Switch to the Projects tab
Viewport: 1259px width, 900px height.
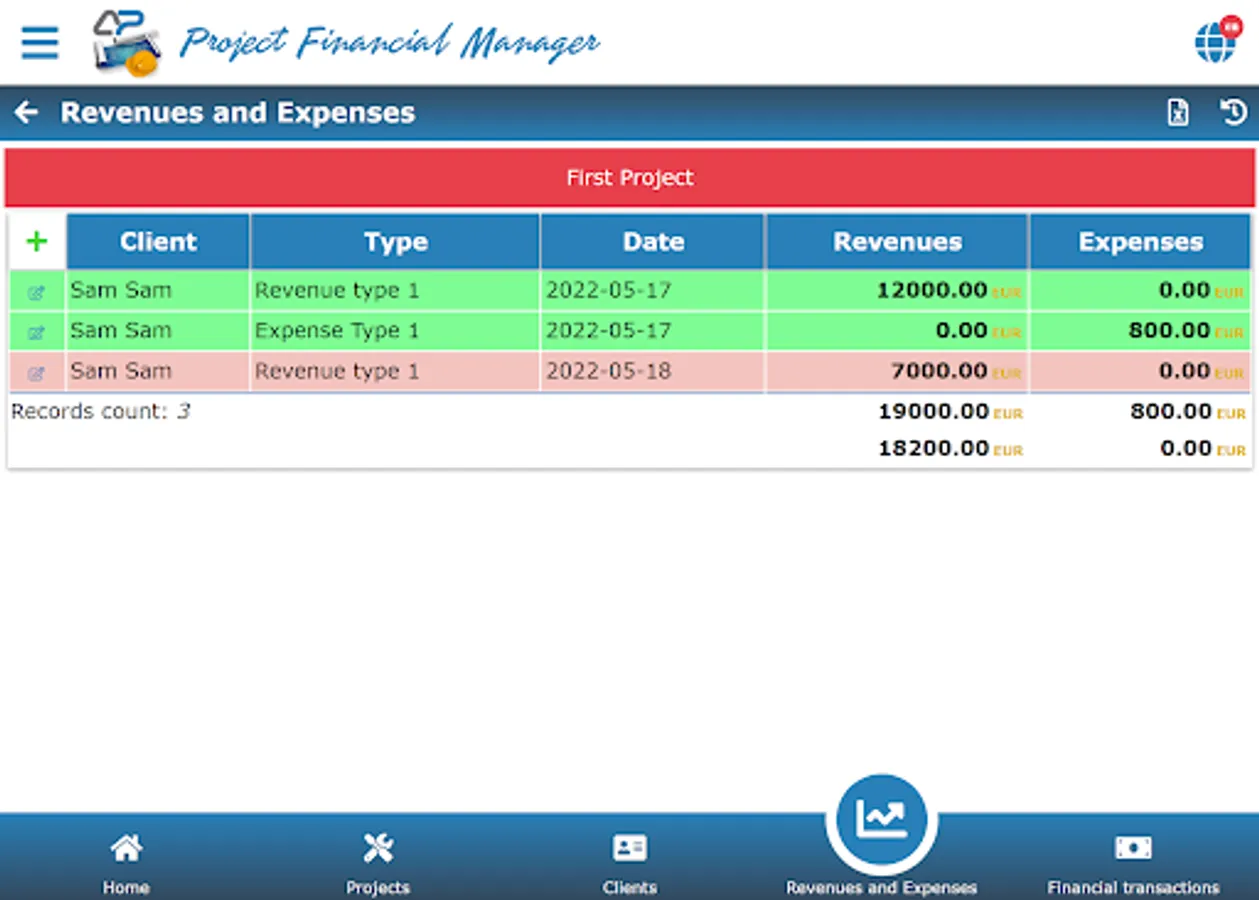click(378, 864)
